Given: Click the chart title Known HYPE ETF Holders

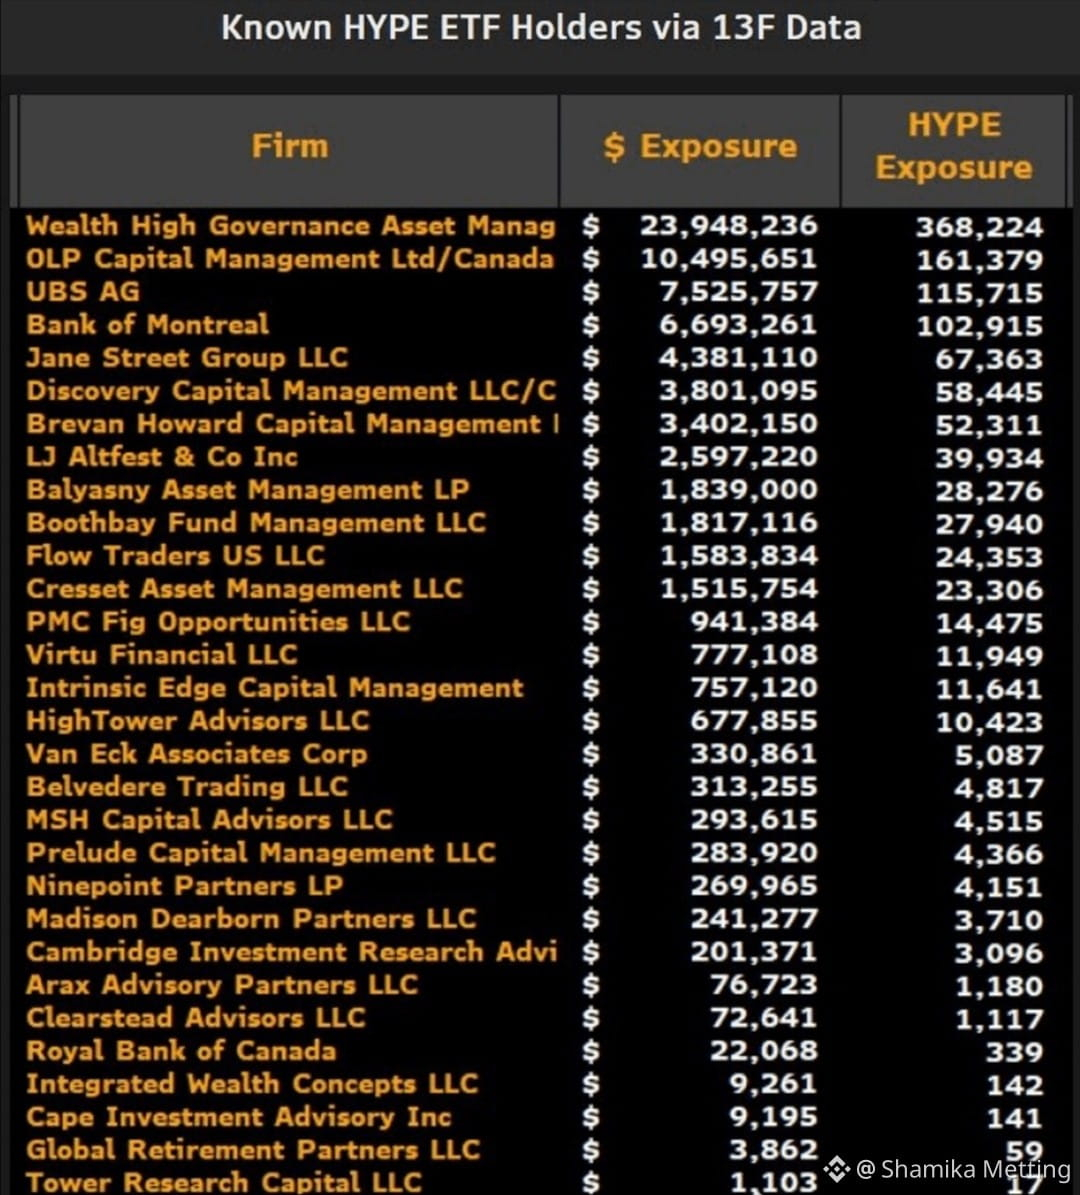Looking at the screenshot, I should coord(541,27).
